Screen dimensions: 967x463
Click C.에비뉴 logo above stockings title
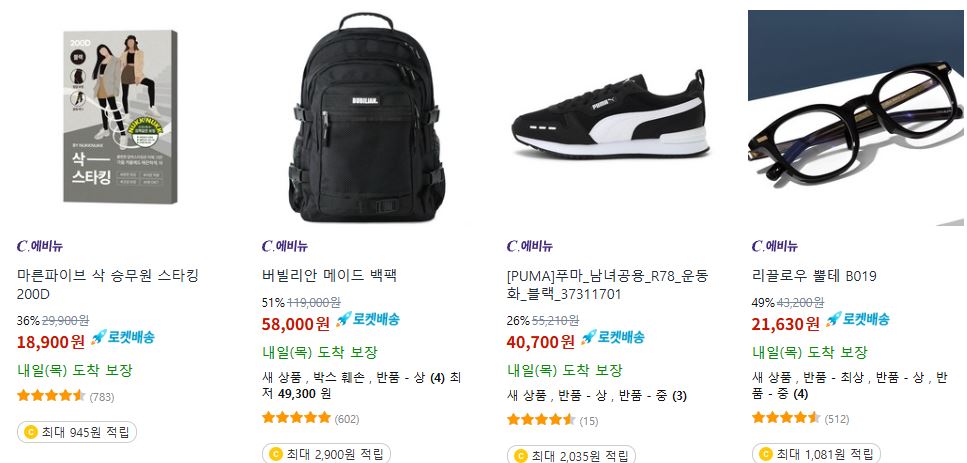tap(39, 247)
